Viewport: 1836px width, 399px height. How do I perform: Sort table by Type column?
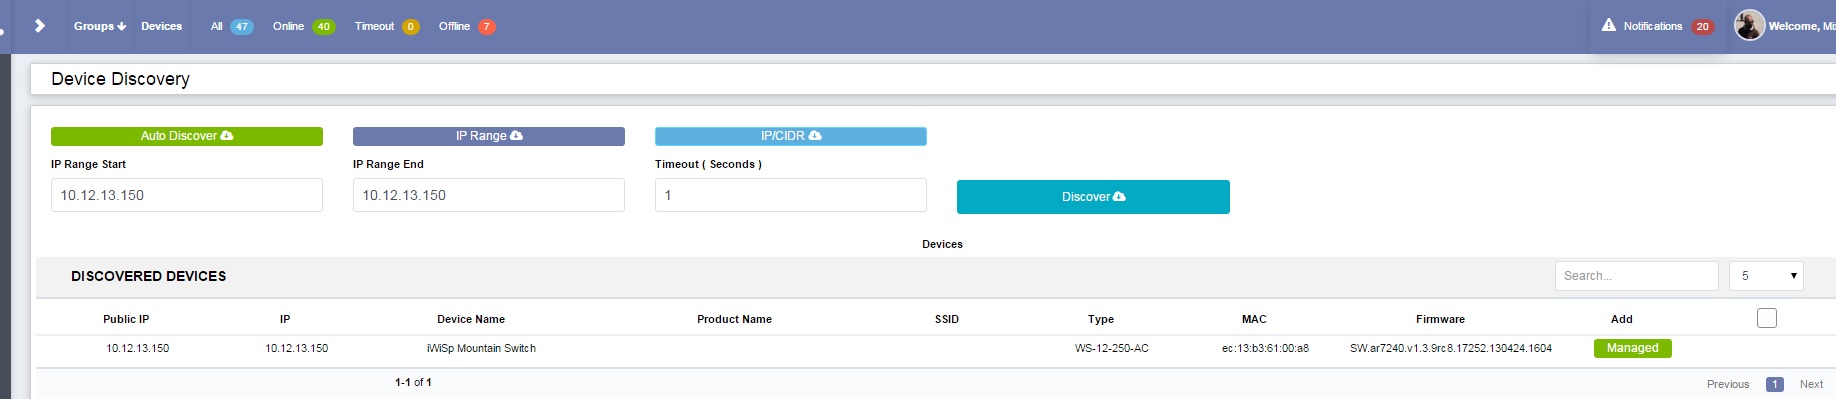click(x=1101, y=319)
